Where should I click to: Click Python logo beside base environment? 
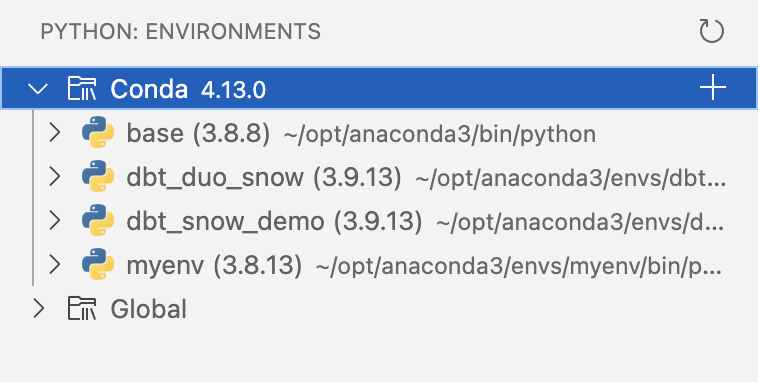98,132
